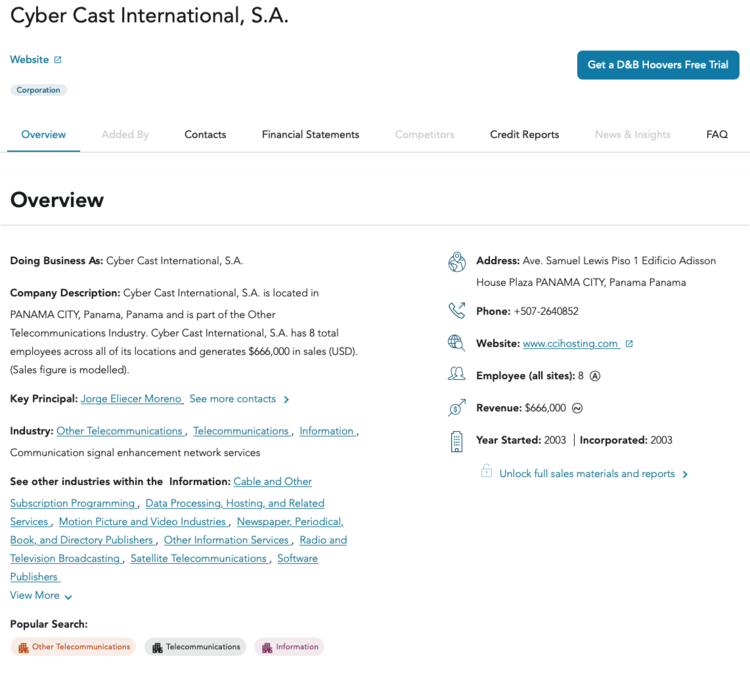Image resolution: width=750 pixels, height=673 pixels.
Task: Open the Financial Statements tab
Action: pyautogui.click(x=310, y=134)
